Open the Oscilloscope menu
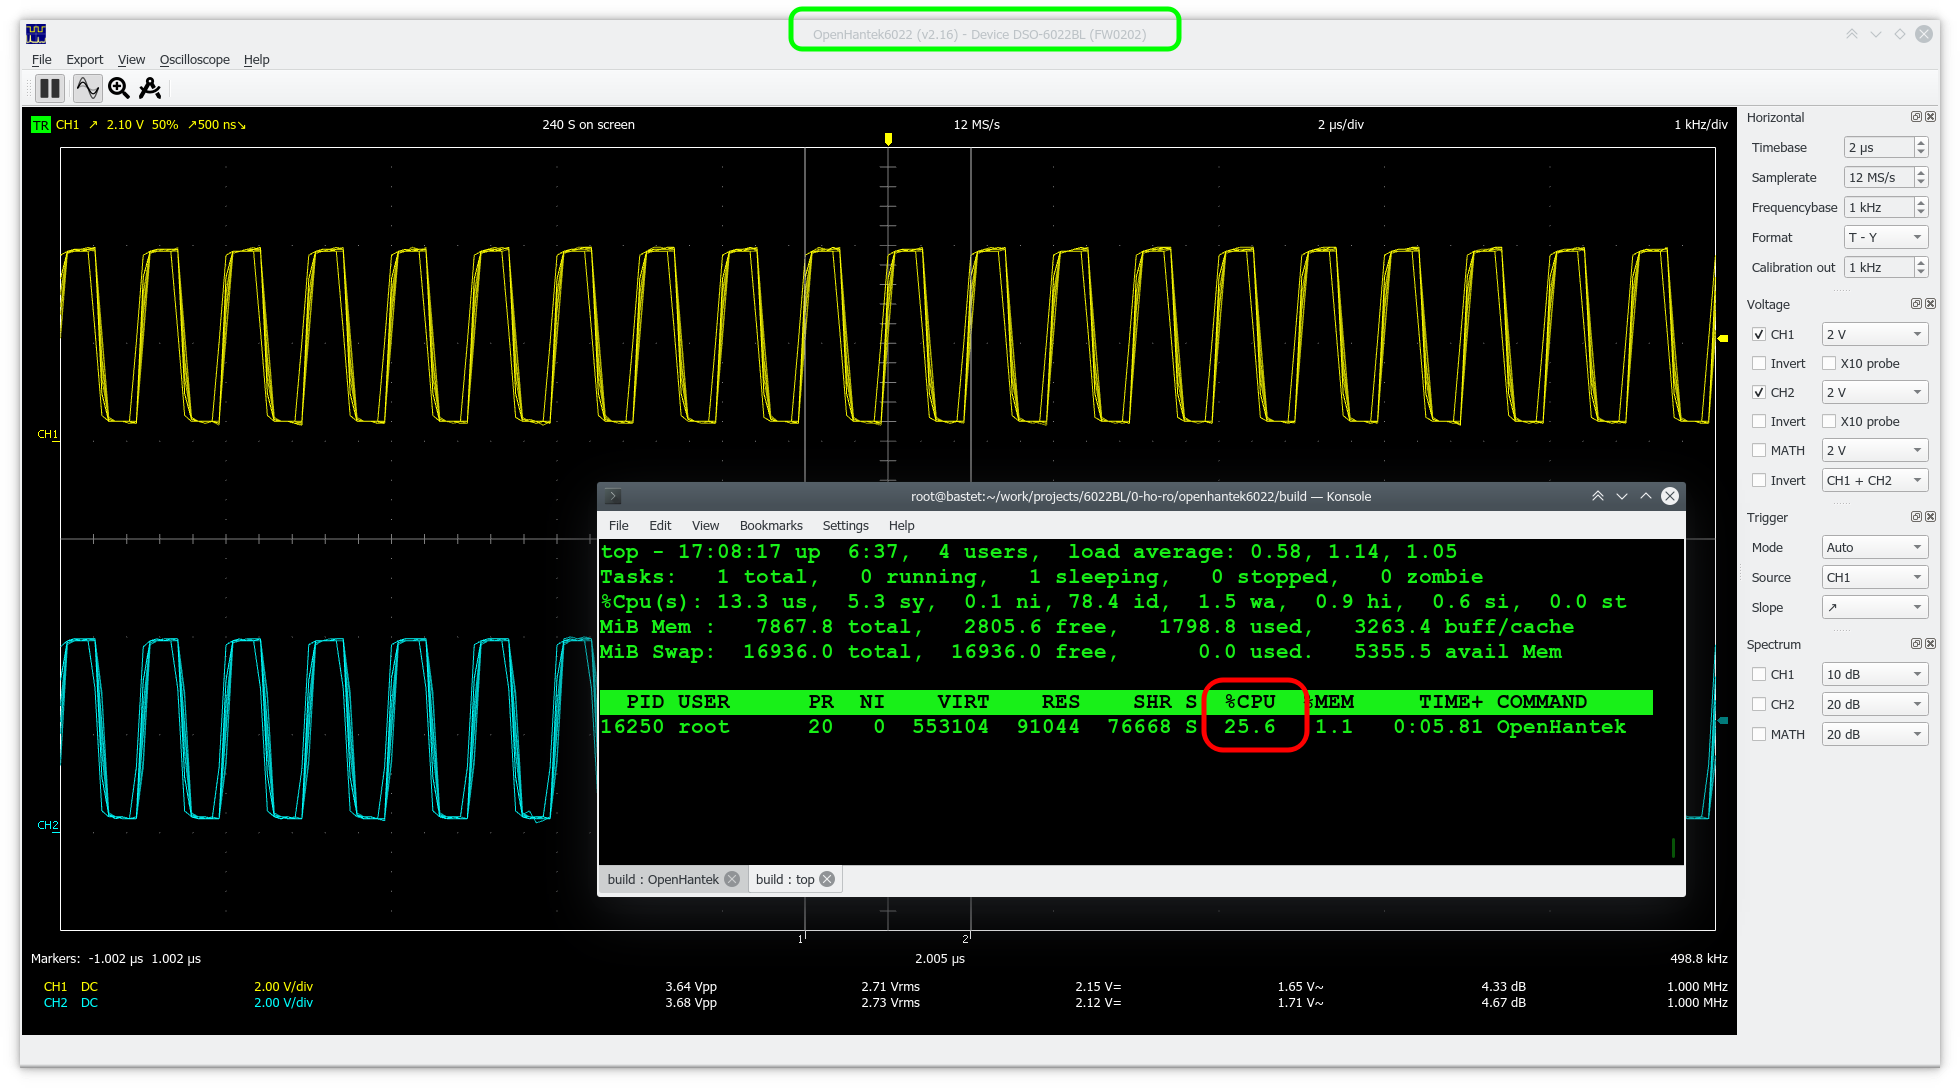 click(x=194, y=59)
